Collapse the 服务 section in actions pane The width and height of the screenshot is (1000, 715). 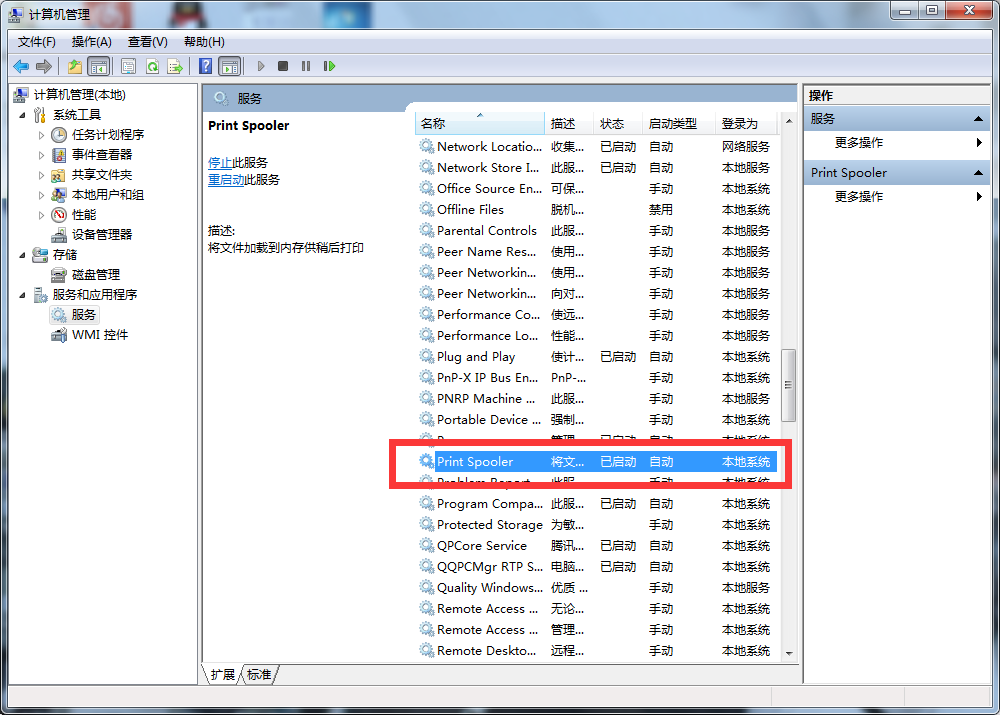[x=980, y=119]
